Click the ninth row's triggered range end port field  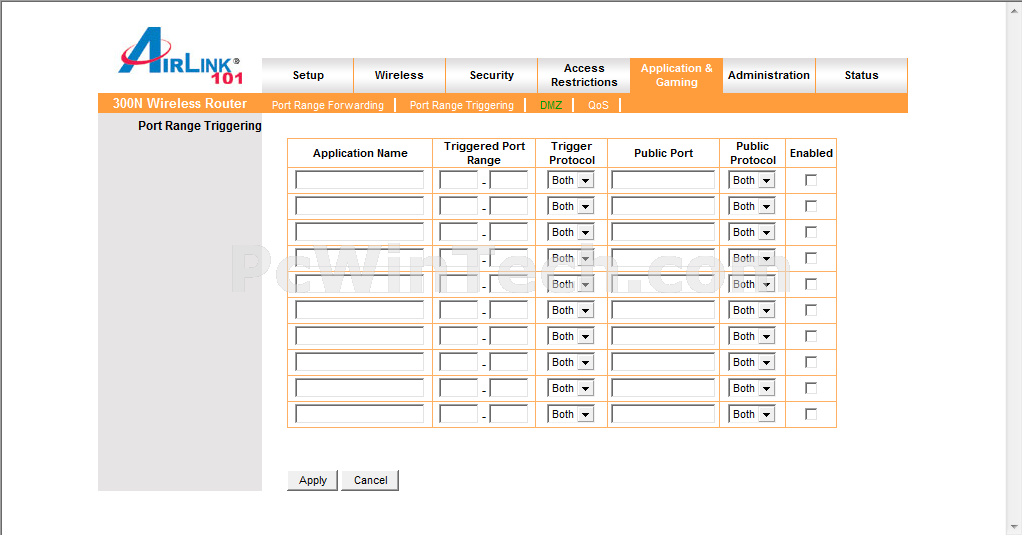click(x=509, y=388)
